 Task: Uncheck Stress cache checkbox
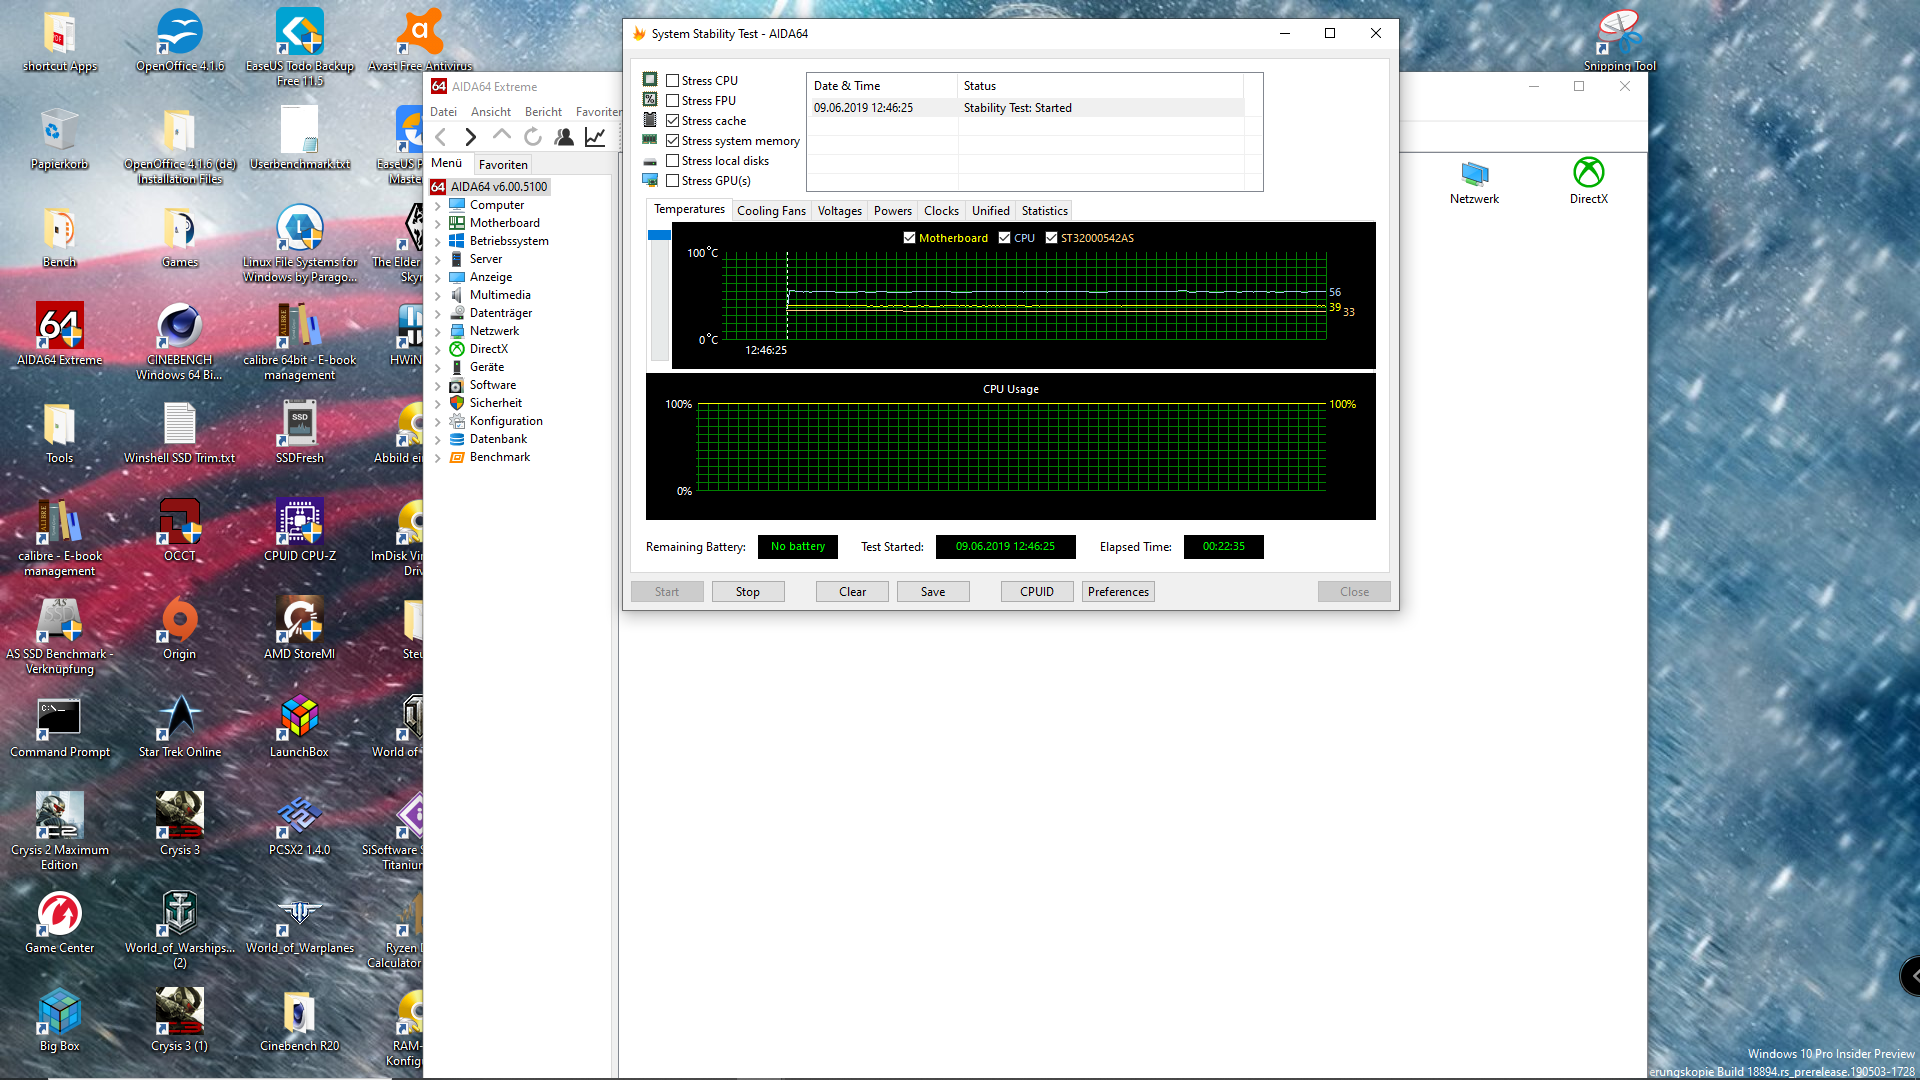673,121
